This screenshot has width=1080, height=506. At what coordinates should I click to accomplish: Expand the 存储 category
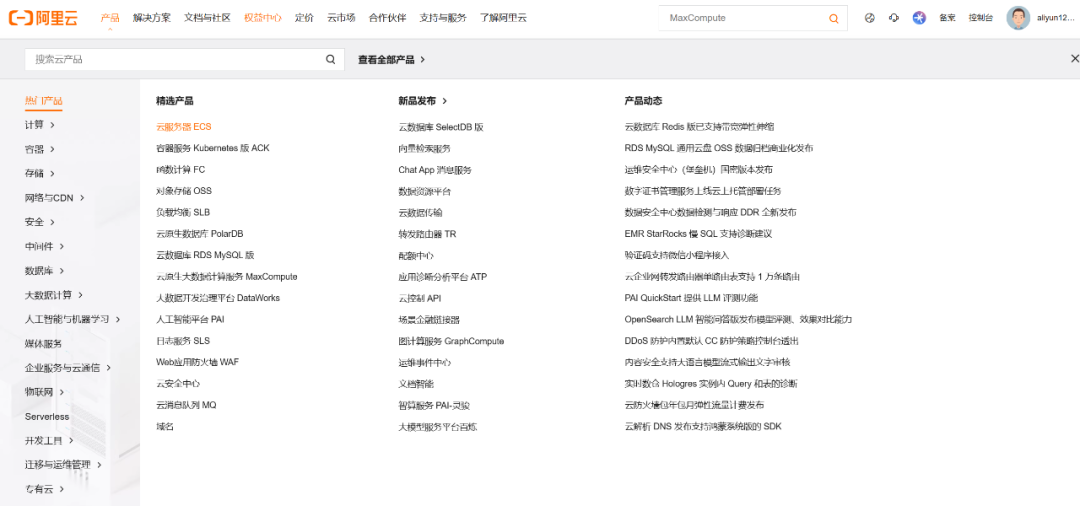tap(40, 173)
